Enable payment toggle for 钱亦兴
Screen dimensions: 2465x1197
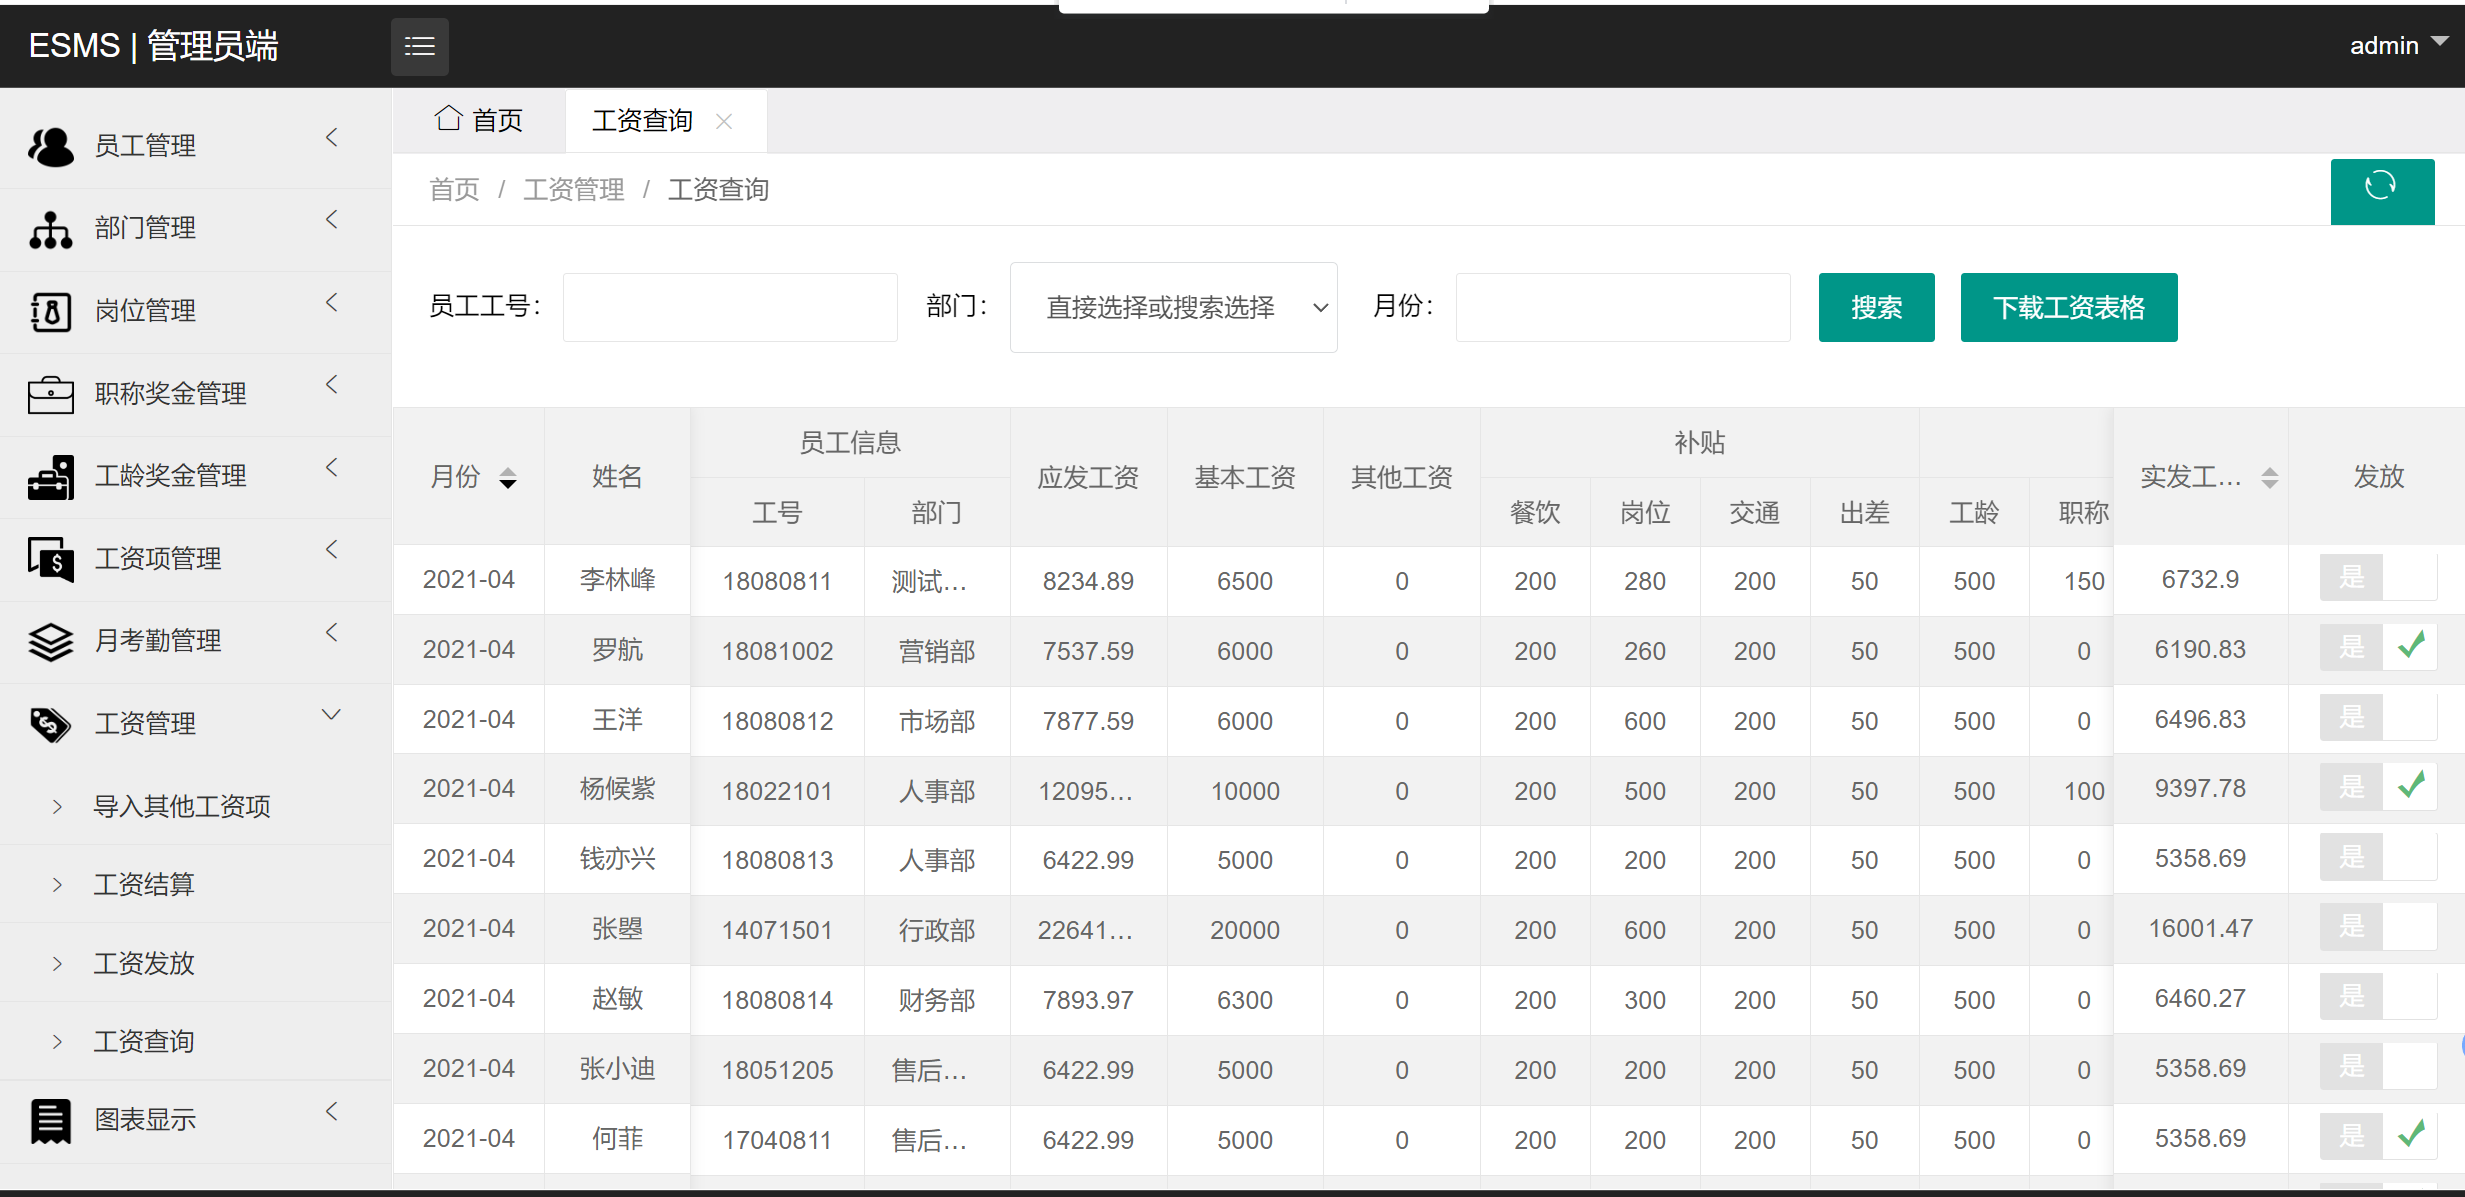2379,858
